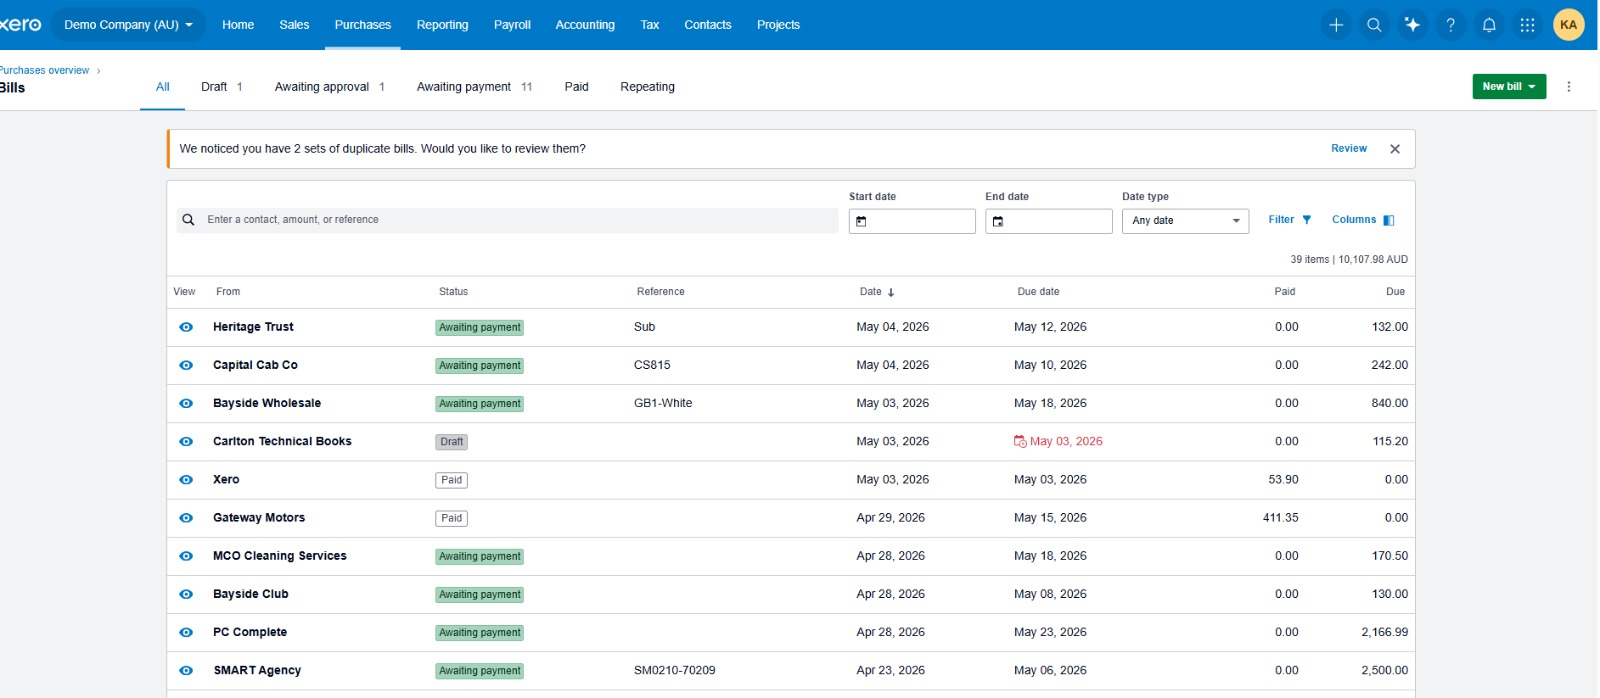View the Gateway Motors bill via eye icon

pyautogui.click(x=186, y=518)
